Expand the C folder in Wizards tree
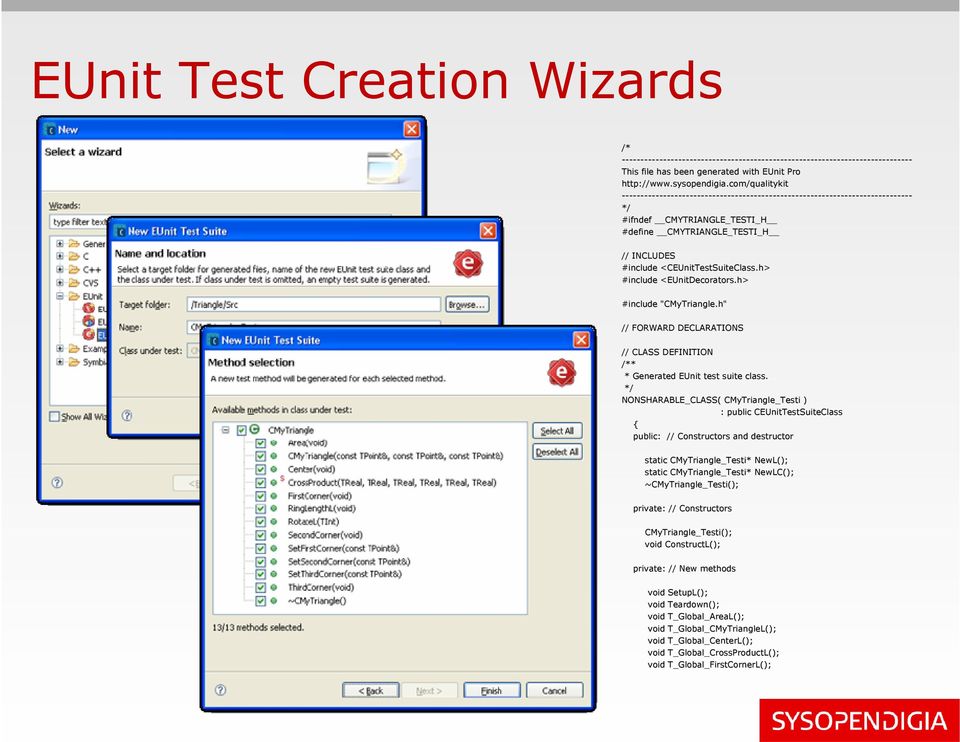The height and width of the screenshot is (742, 960). [59, 256]
